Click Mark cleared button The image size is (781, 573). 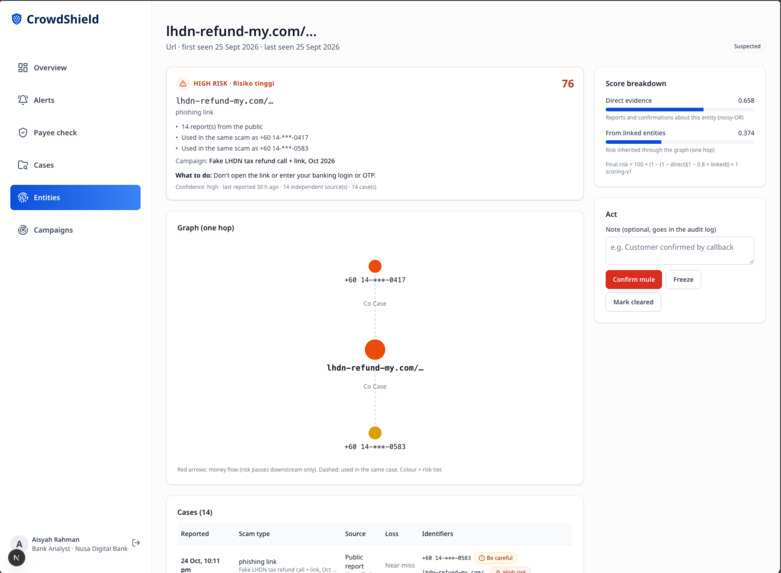pyautogui.click(x=633, y=302)
